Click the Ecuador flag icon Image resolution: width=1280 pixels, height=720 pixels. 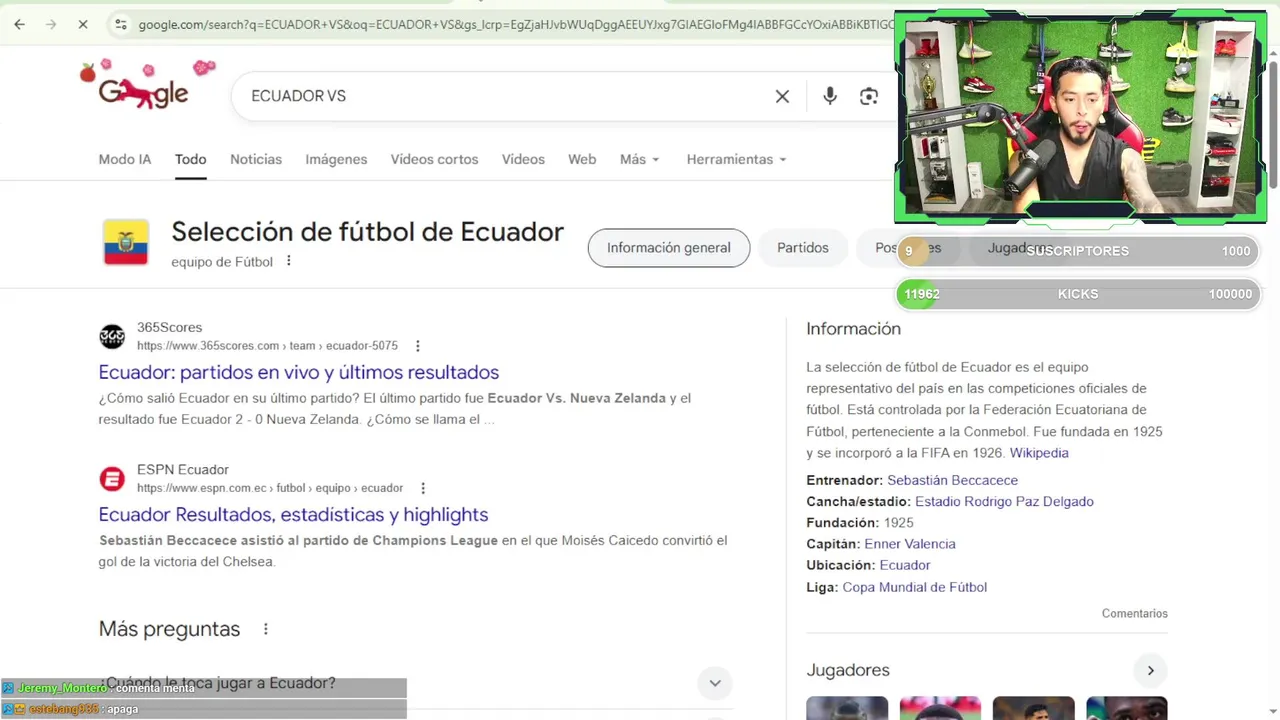126,243
